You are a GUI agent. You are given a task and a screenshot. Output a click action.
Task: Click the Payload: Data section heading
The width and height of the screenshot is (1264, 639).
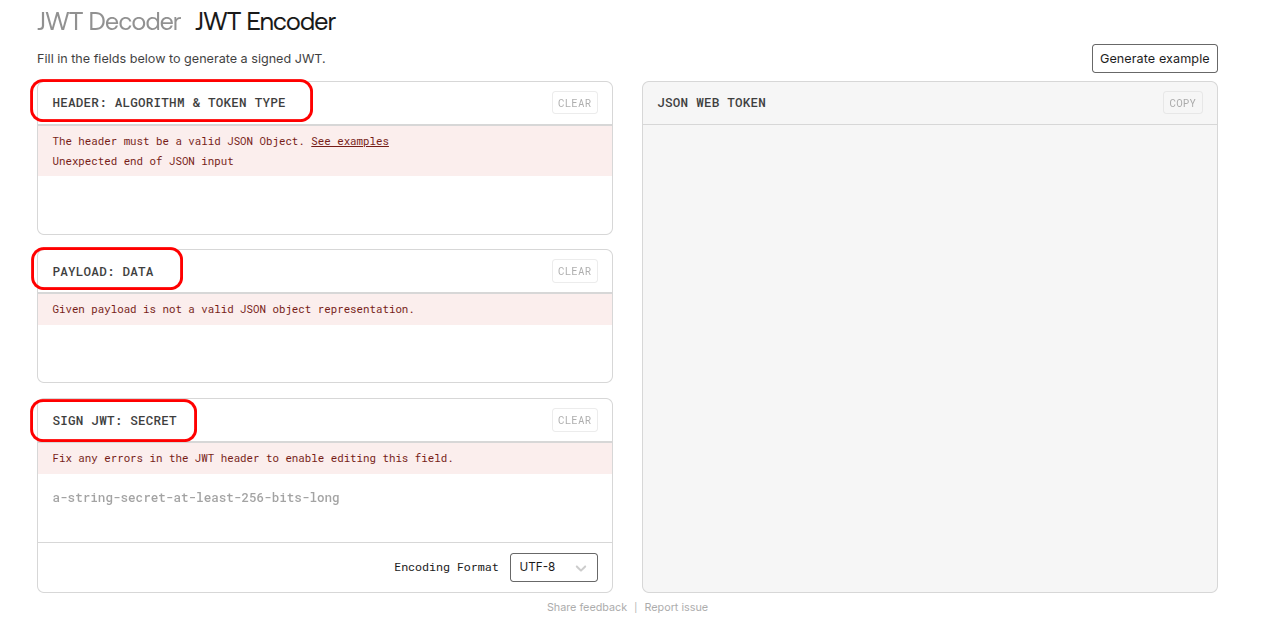point(103,271)
